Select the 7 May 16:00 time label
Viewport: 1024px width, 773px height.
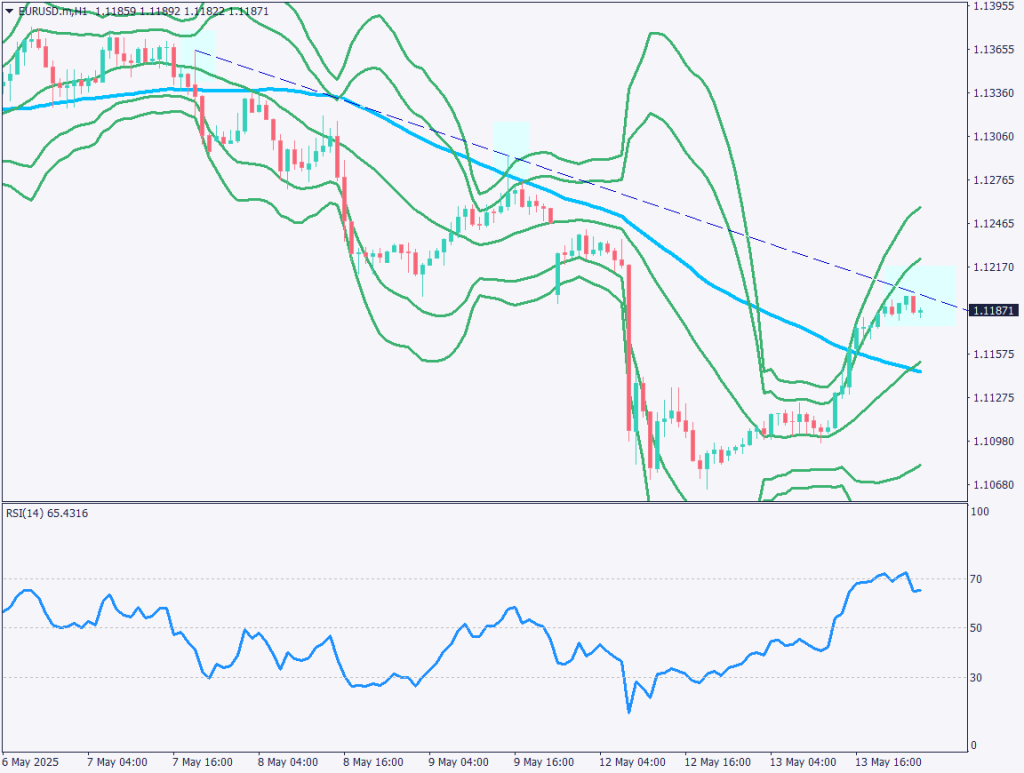pyautogui.click(x=202, y=763)
